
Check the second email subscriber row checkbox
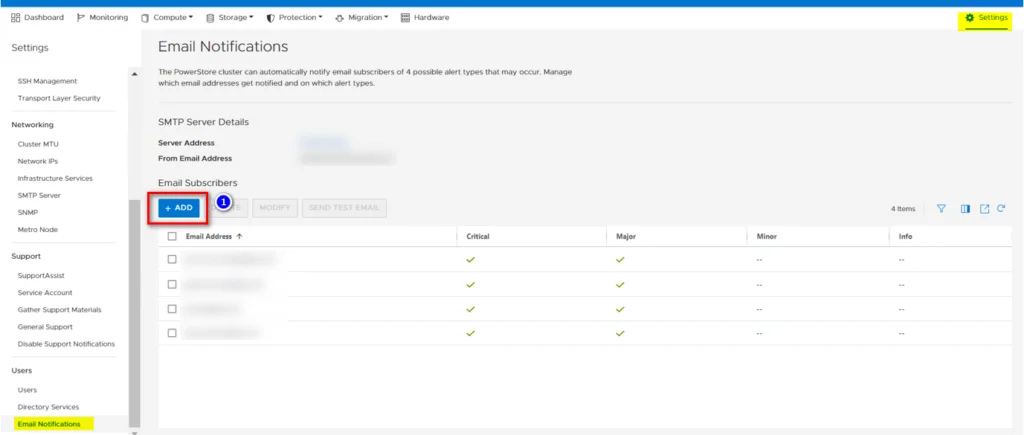[172, 284]
